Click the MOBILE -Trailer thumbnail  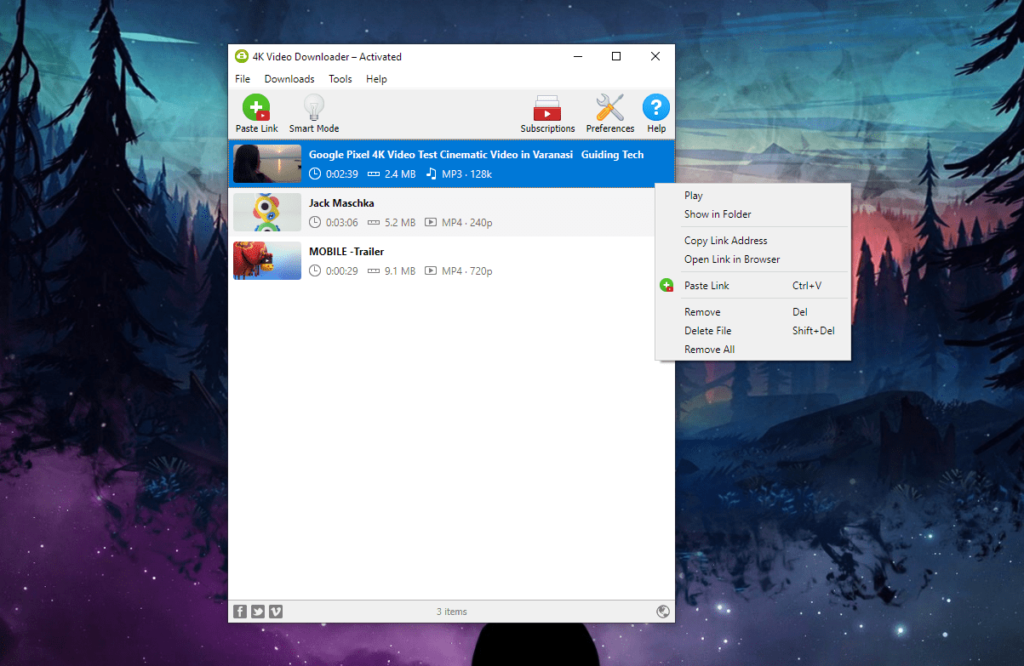tap(267, 261)
